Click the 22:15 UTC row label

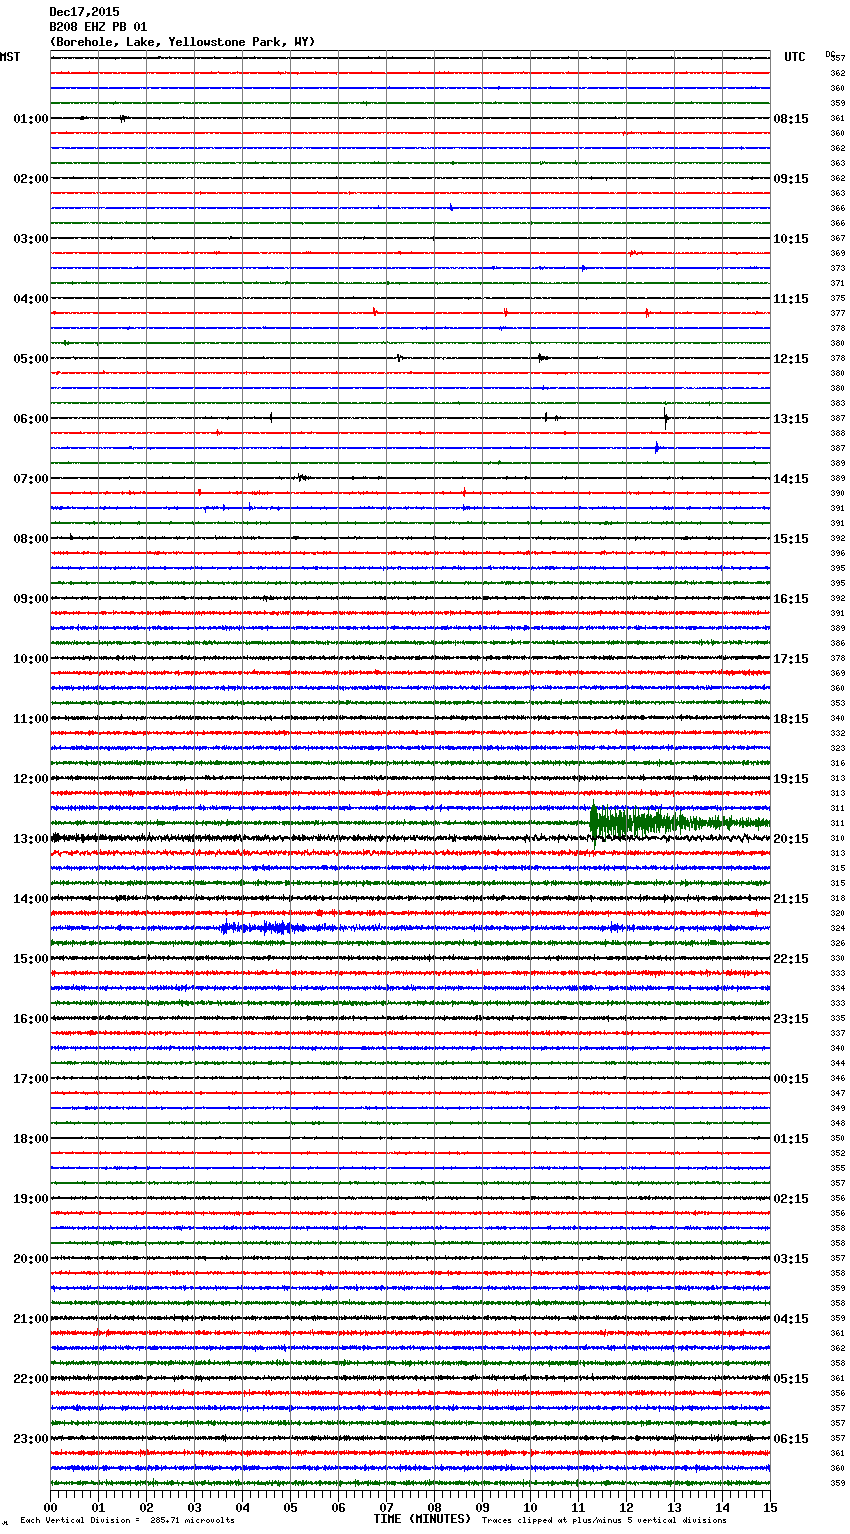coord(791,959)
